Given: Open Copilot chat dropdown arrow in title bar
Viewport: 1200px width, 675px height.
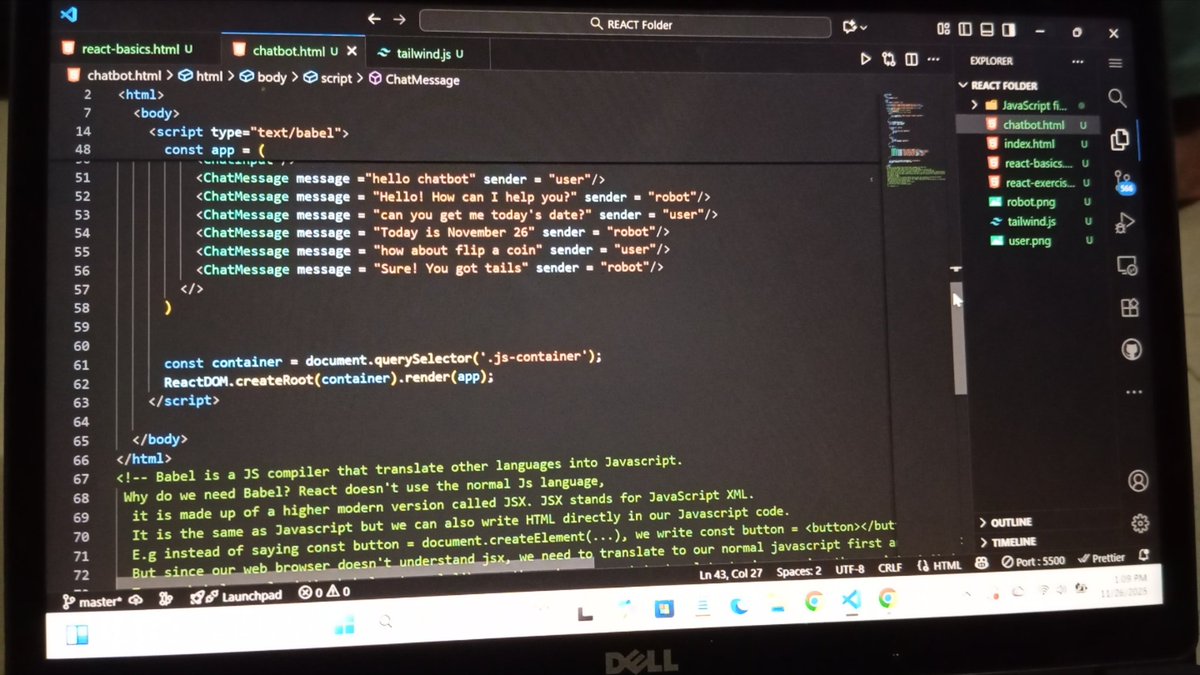Looking at the screenshot, I should coord(863,28).
